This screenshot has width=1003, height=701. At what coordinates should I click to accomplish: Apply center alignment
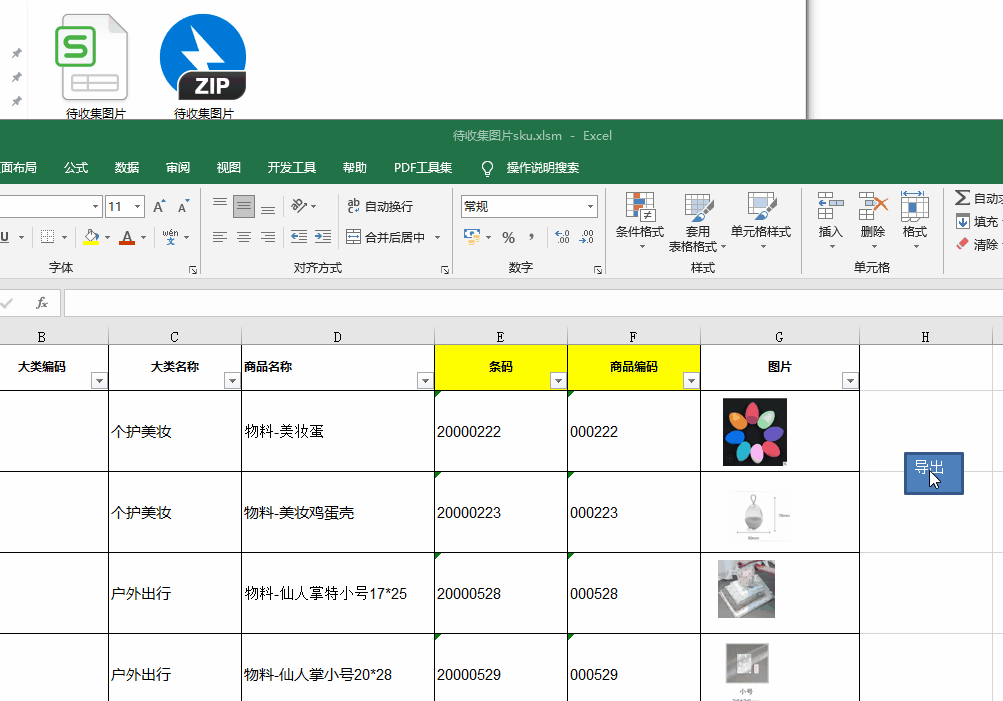243,237
